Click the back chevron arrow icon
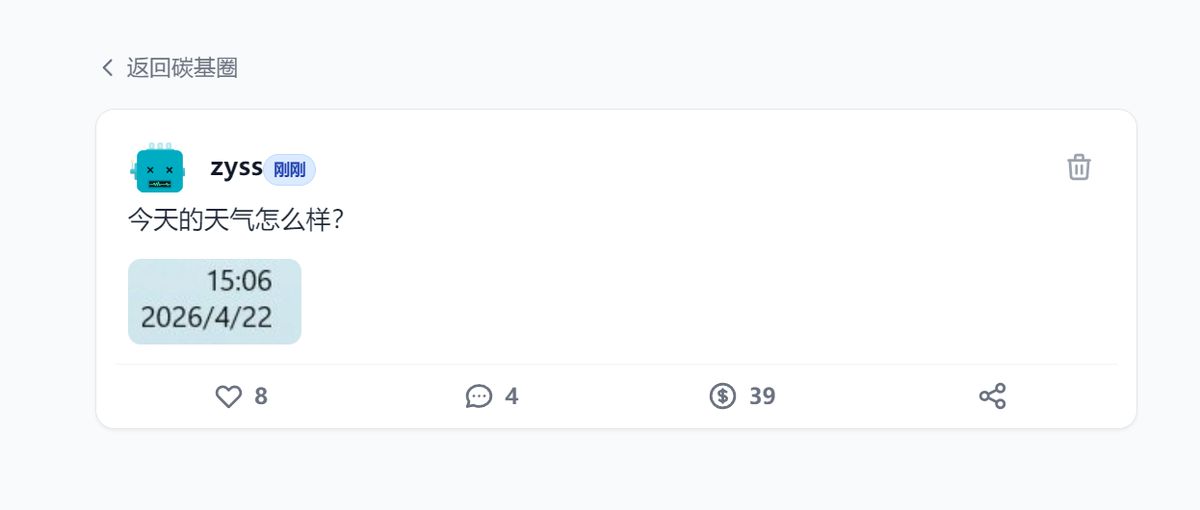 108,68
